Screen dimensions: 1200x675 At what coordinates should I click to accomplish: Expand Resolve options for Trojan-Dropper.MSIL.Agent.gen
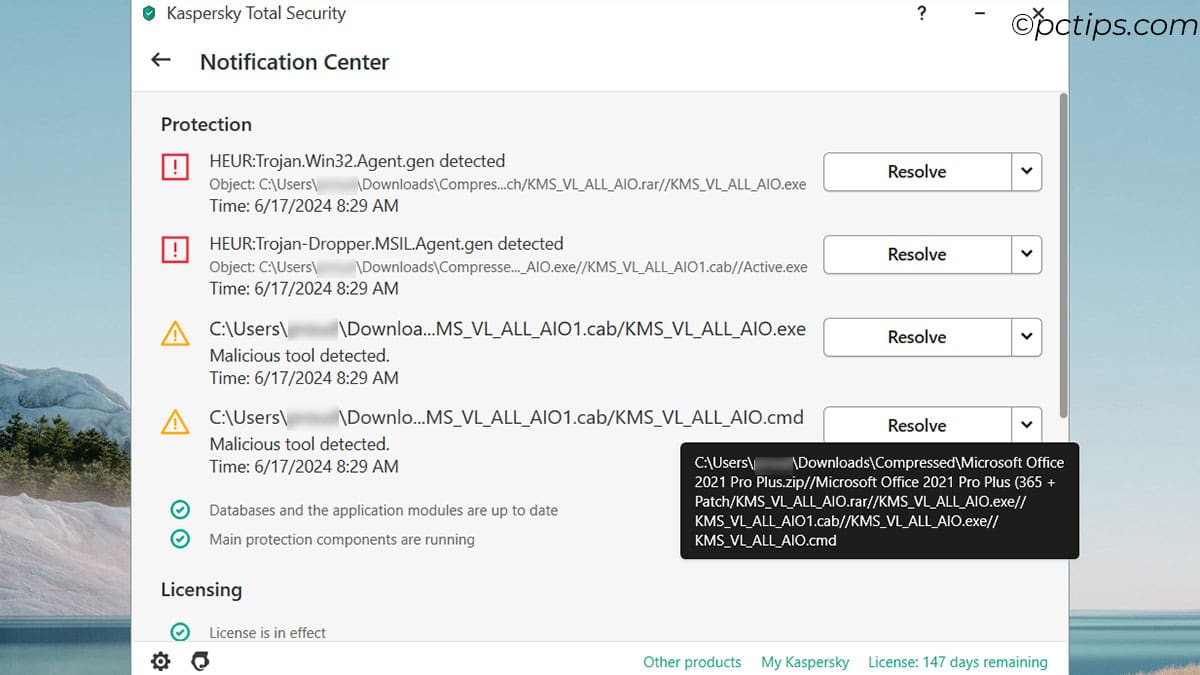(1026, 254)
